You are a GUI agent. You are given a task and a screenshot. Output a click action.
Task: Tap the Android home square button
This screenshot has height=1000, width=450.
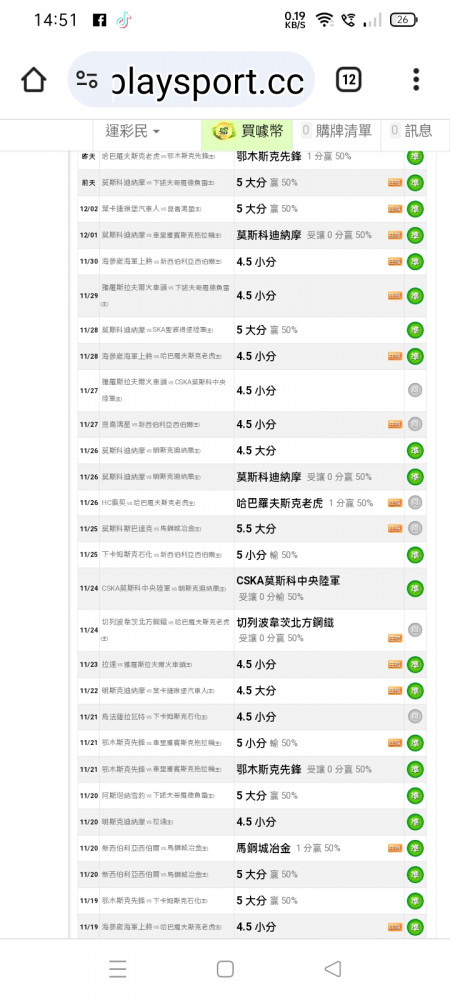click(x=225, y=969)
